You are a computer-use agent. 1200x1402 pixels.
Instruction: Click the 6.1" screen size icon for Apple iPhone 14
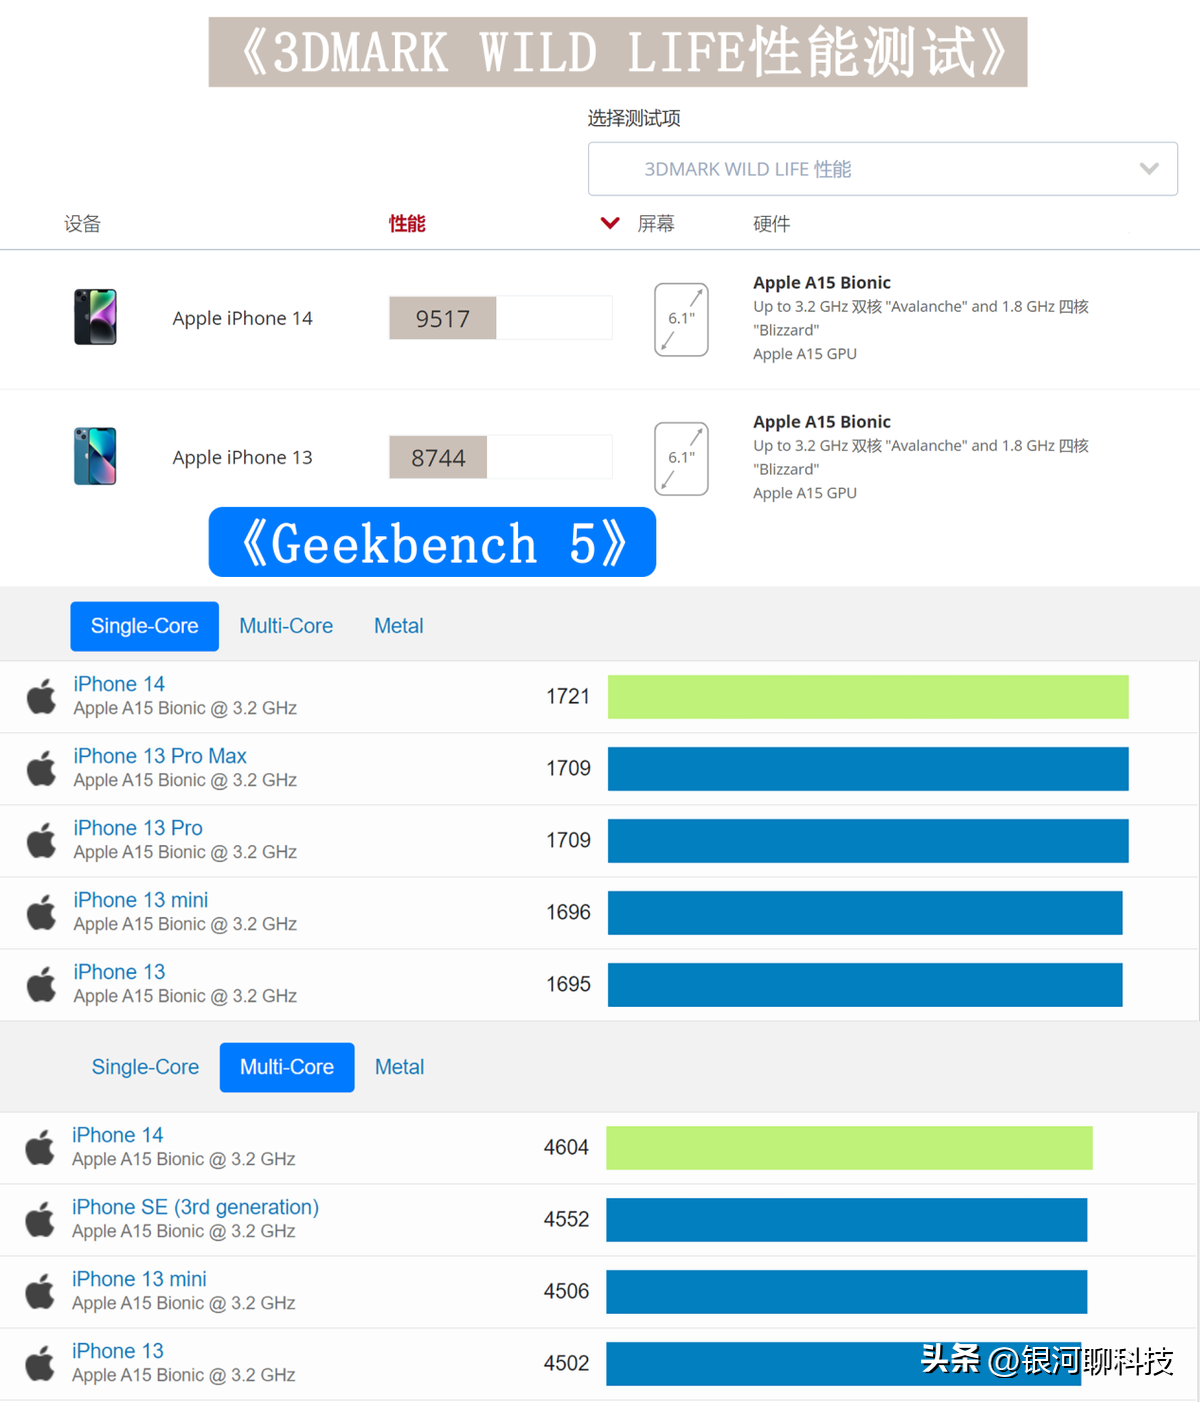tap(681, 319)
